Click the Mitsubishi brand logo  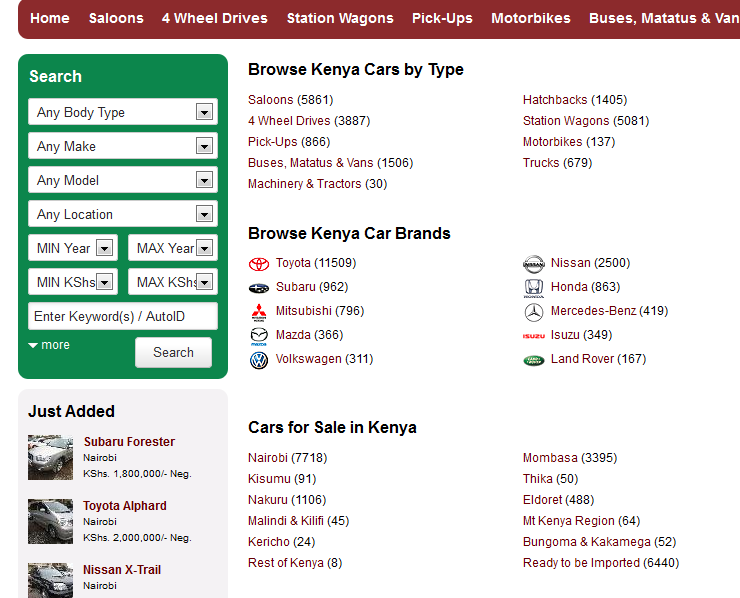[259, 312]
